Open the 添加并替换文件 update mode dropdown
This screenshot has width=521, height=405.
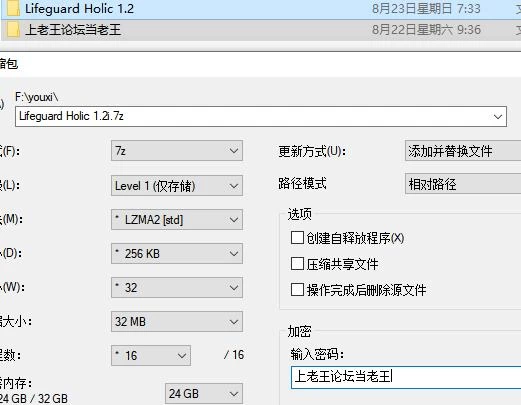coord(463,151)
